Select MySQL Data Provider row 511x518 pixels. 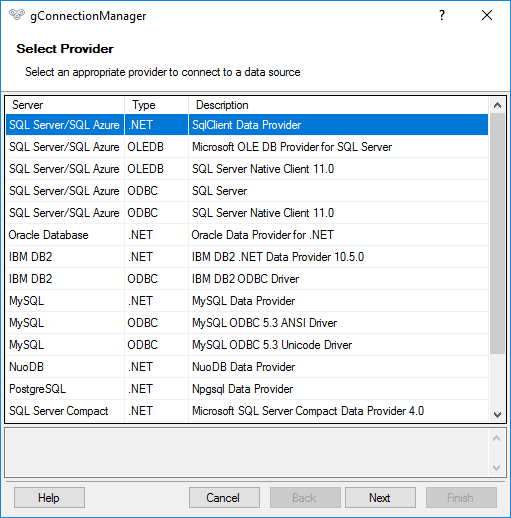[x=247, y=301]
